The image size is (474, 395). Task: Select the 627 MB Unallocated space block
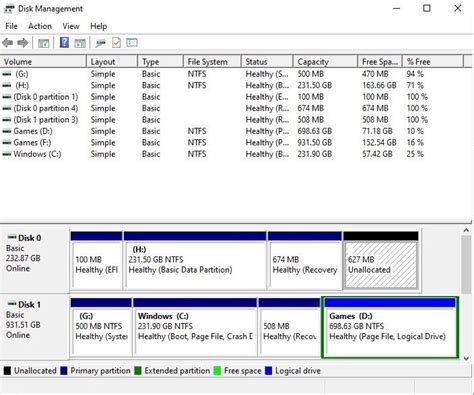point(381,261)
